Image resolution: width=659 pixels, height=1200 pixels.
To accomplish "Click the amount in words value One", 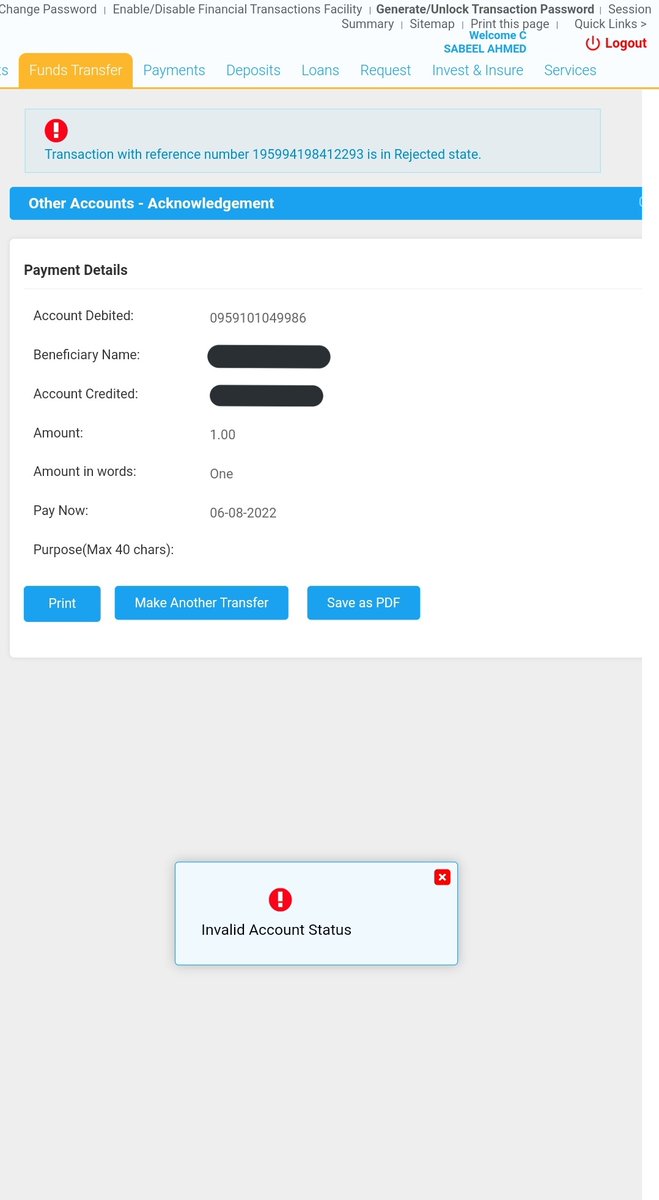I will tap(221, 474).
